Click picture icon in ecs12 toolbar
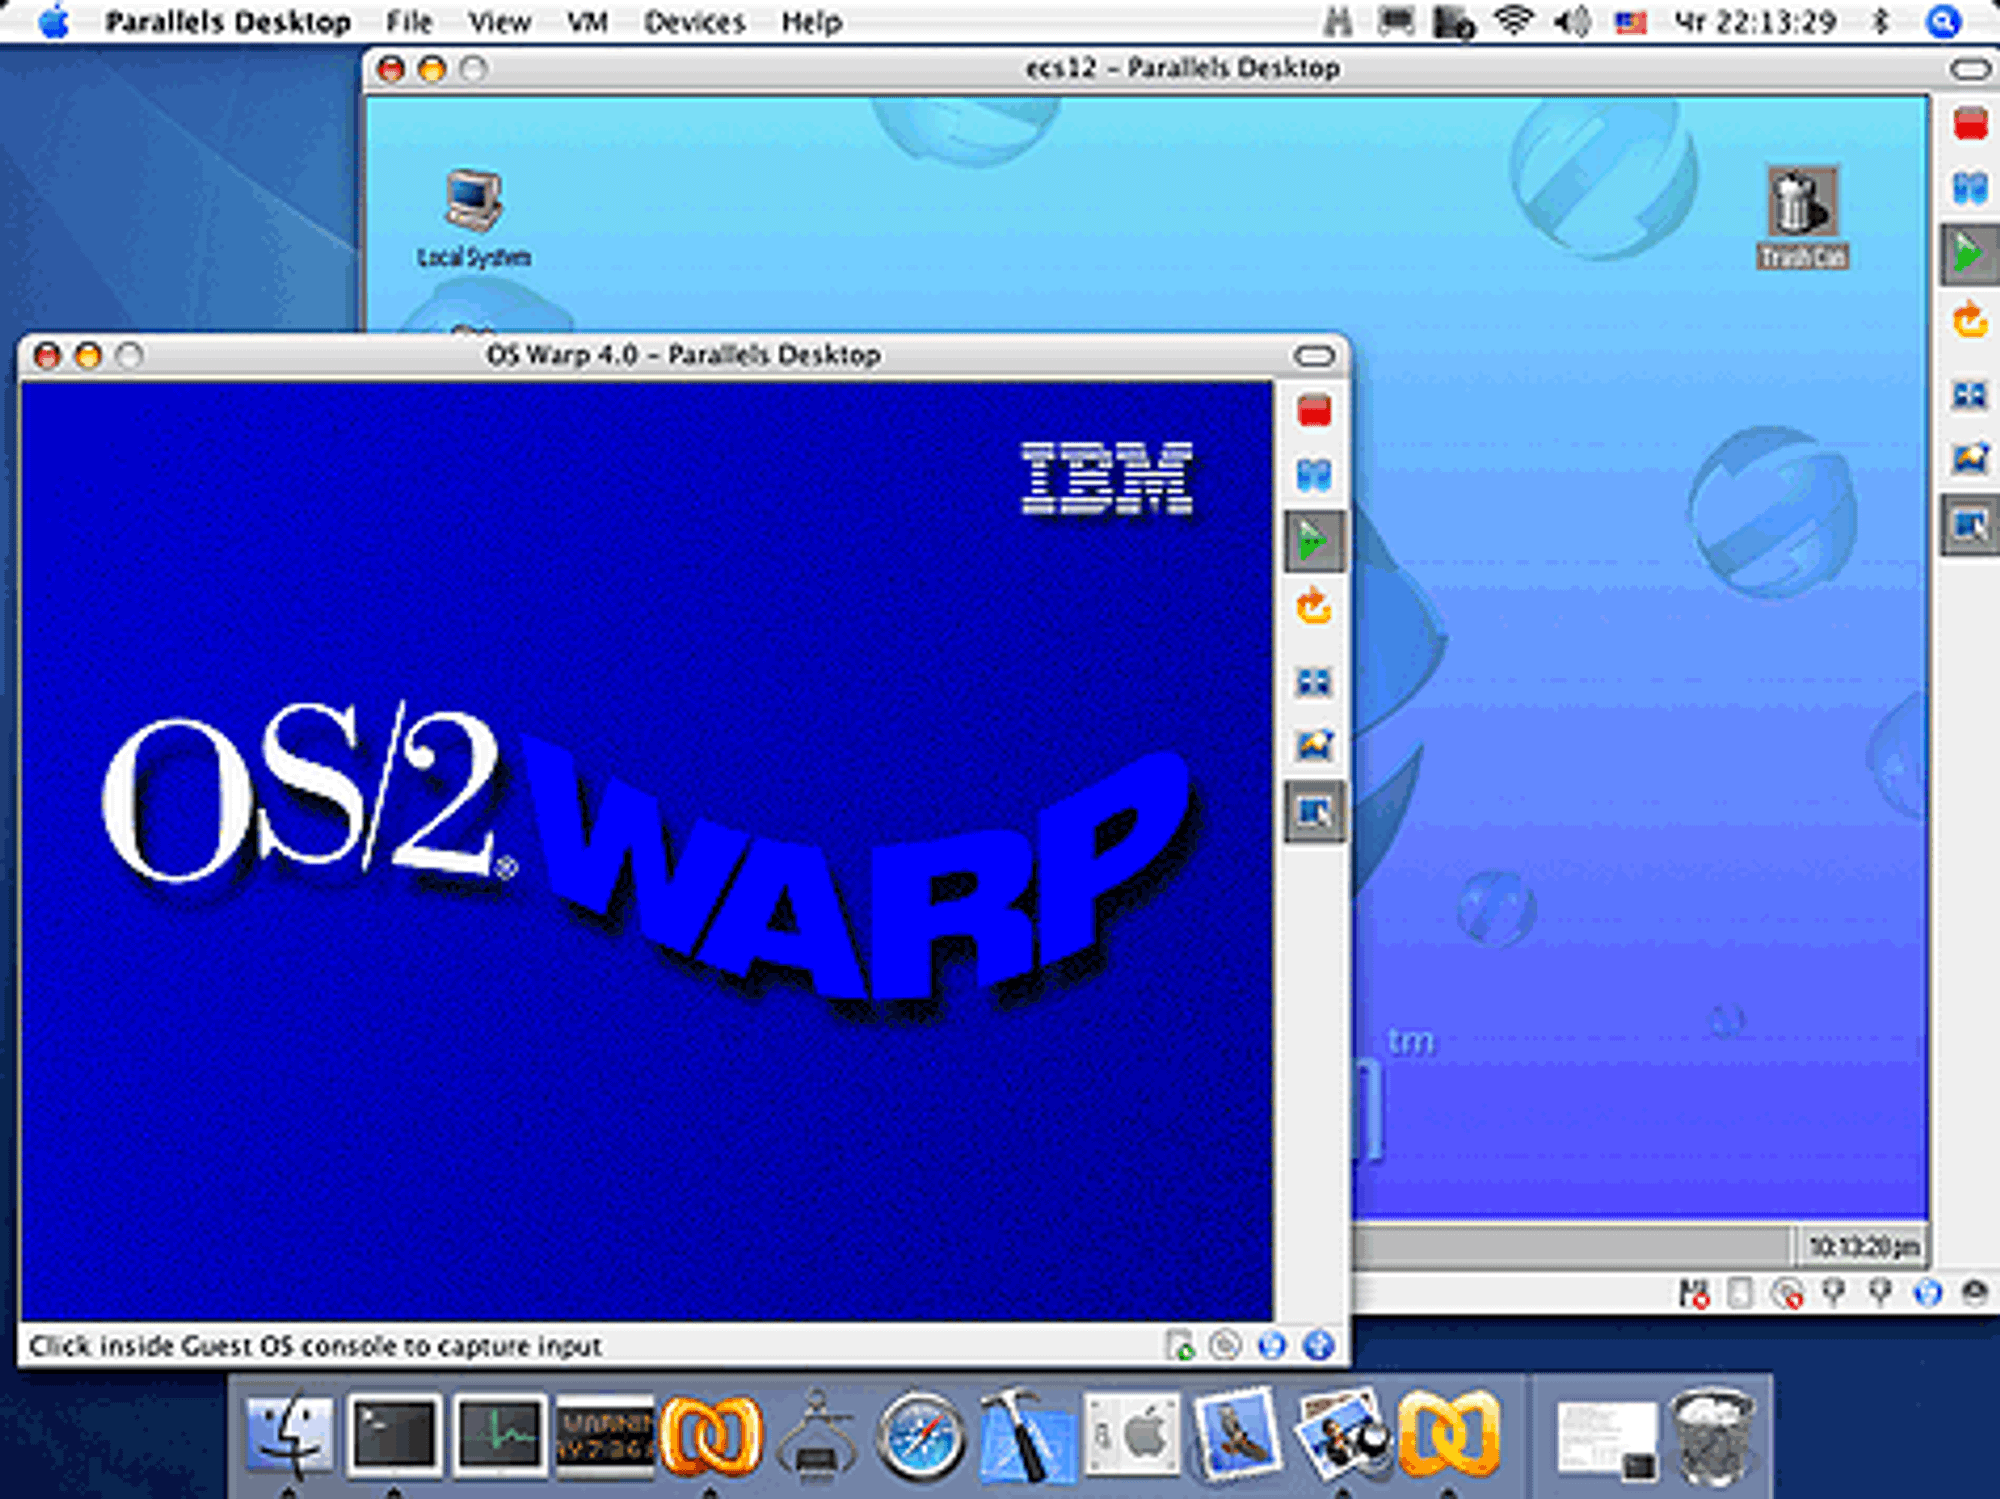The height and width of the screenshot is (1499, 2000). [1970, 458]
